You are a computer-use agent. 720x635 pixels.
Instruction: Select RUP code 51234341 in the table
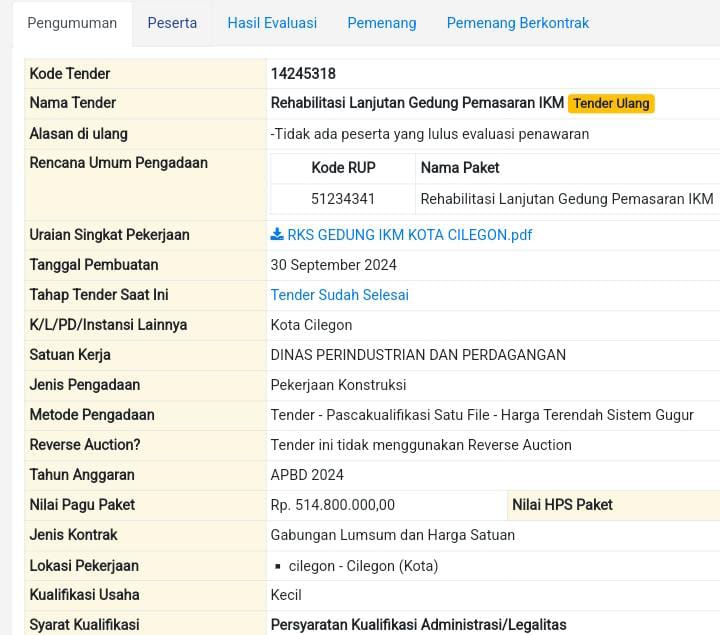343,199
